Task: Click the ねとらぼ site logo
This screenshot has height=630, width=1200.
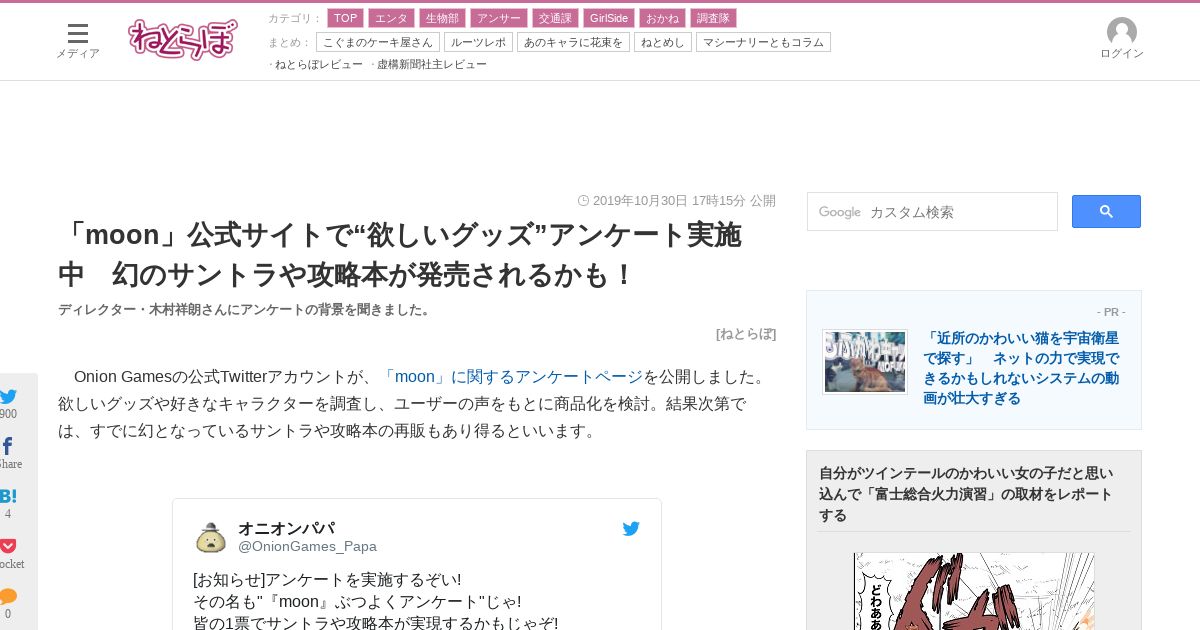Action: point(183,39)
